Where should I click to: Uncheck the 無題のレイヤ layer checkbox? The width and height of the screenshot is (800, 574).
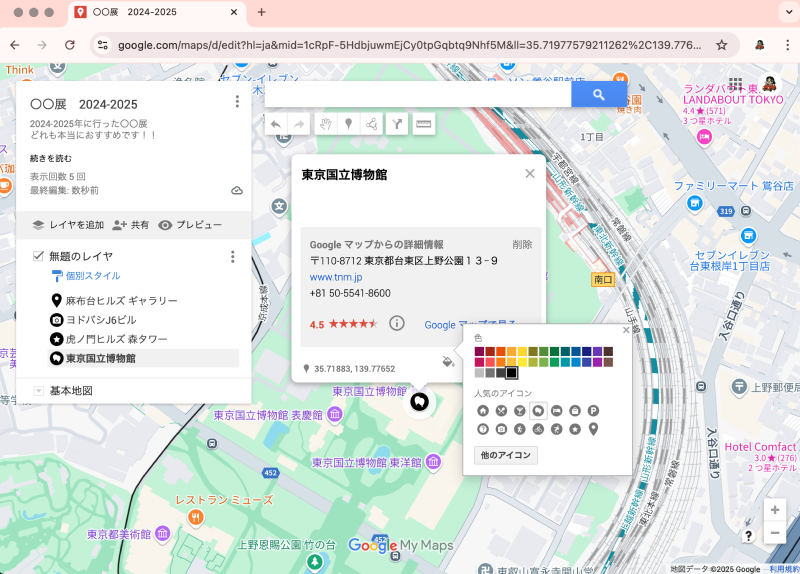click(38, 256)
